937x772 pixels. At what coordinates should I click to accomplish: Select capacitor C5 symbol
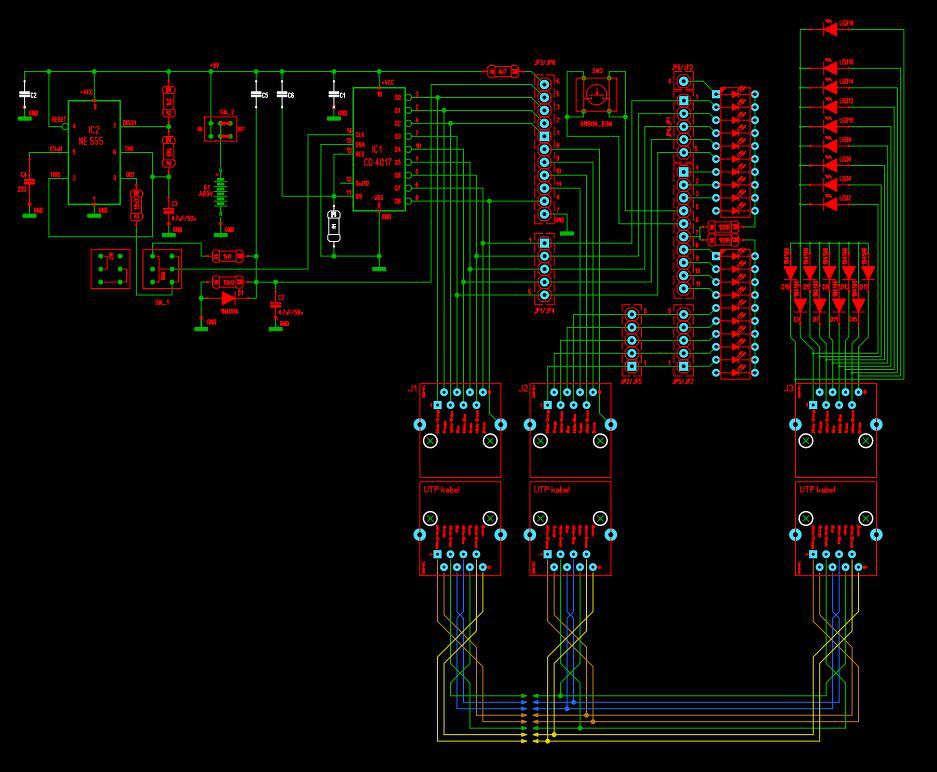coord(256,94)
